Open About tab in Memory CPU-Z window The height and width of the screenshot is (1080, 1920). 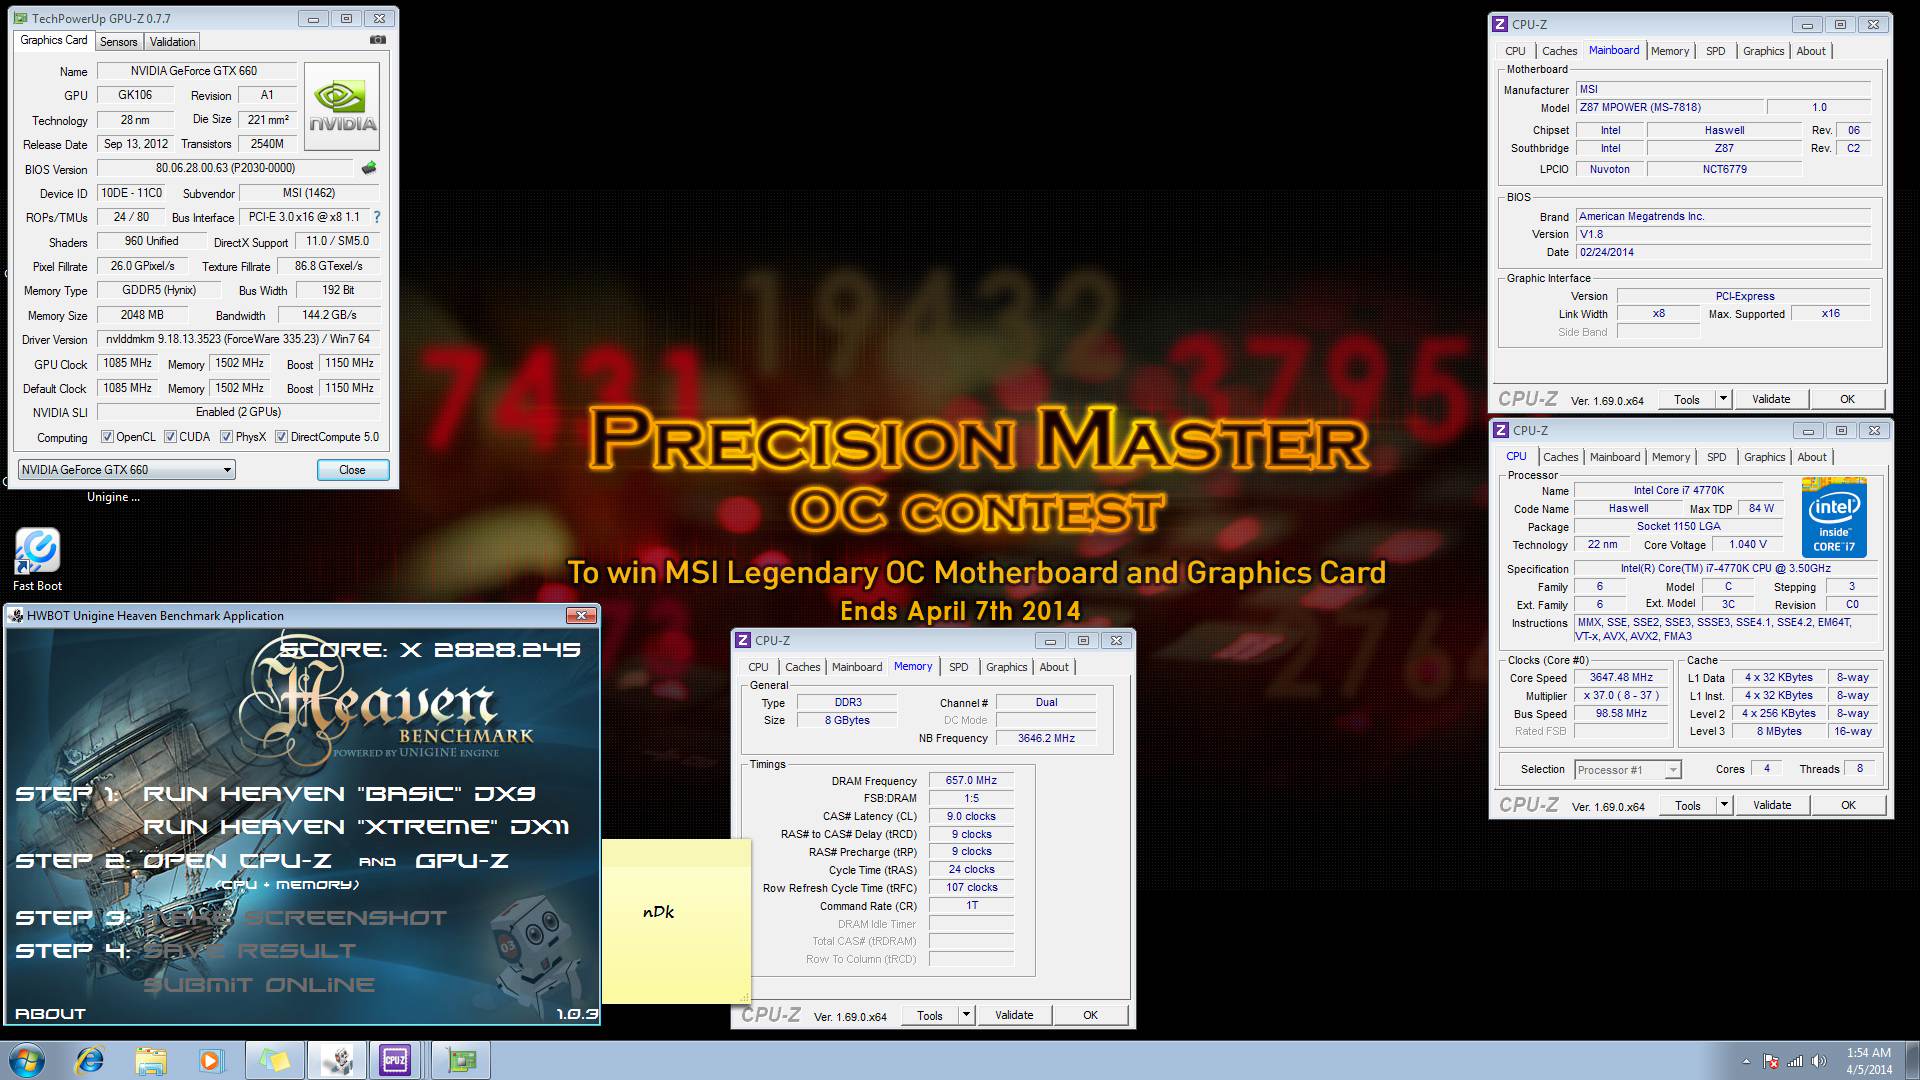pos(1054,667)
